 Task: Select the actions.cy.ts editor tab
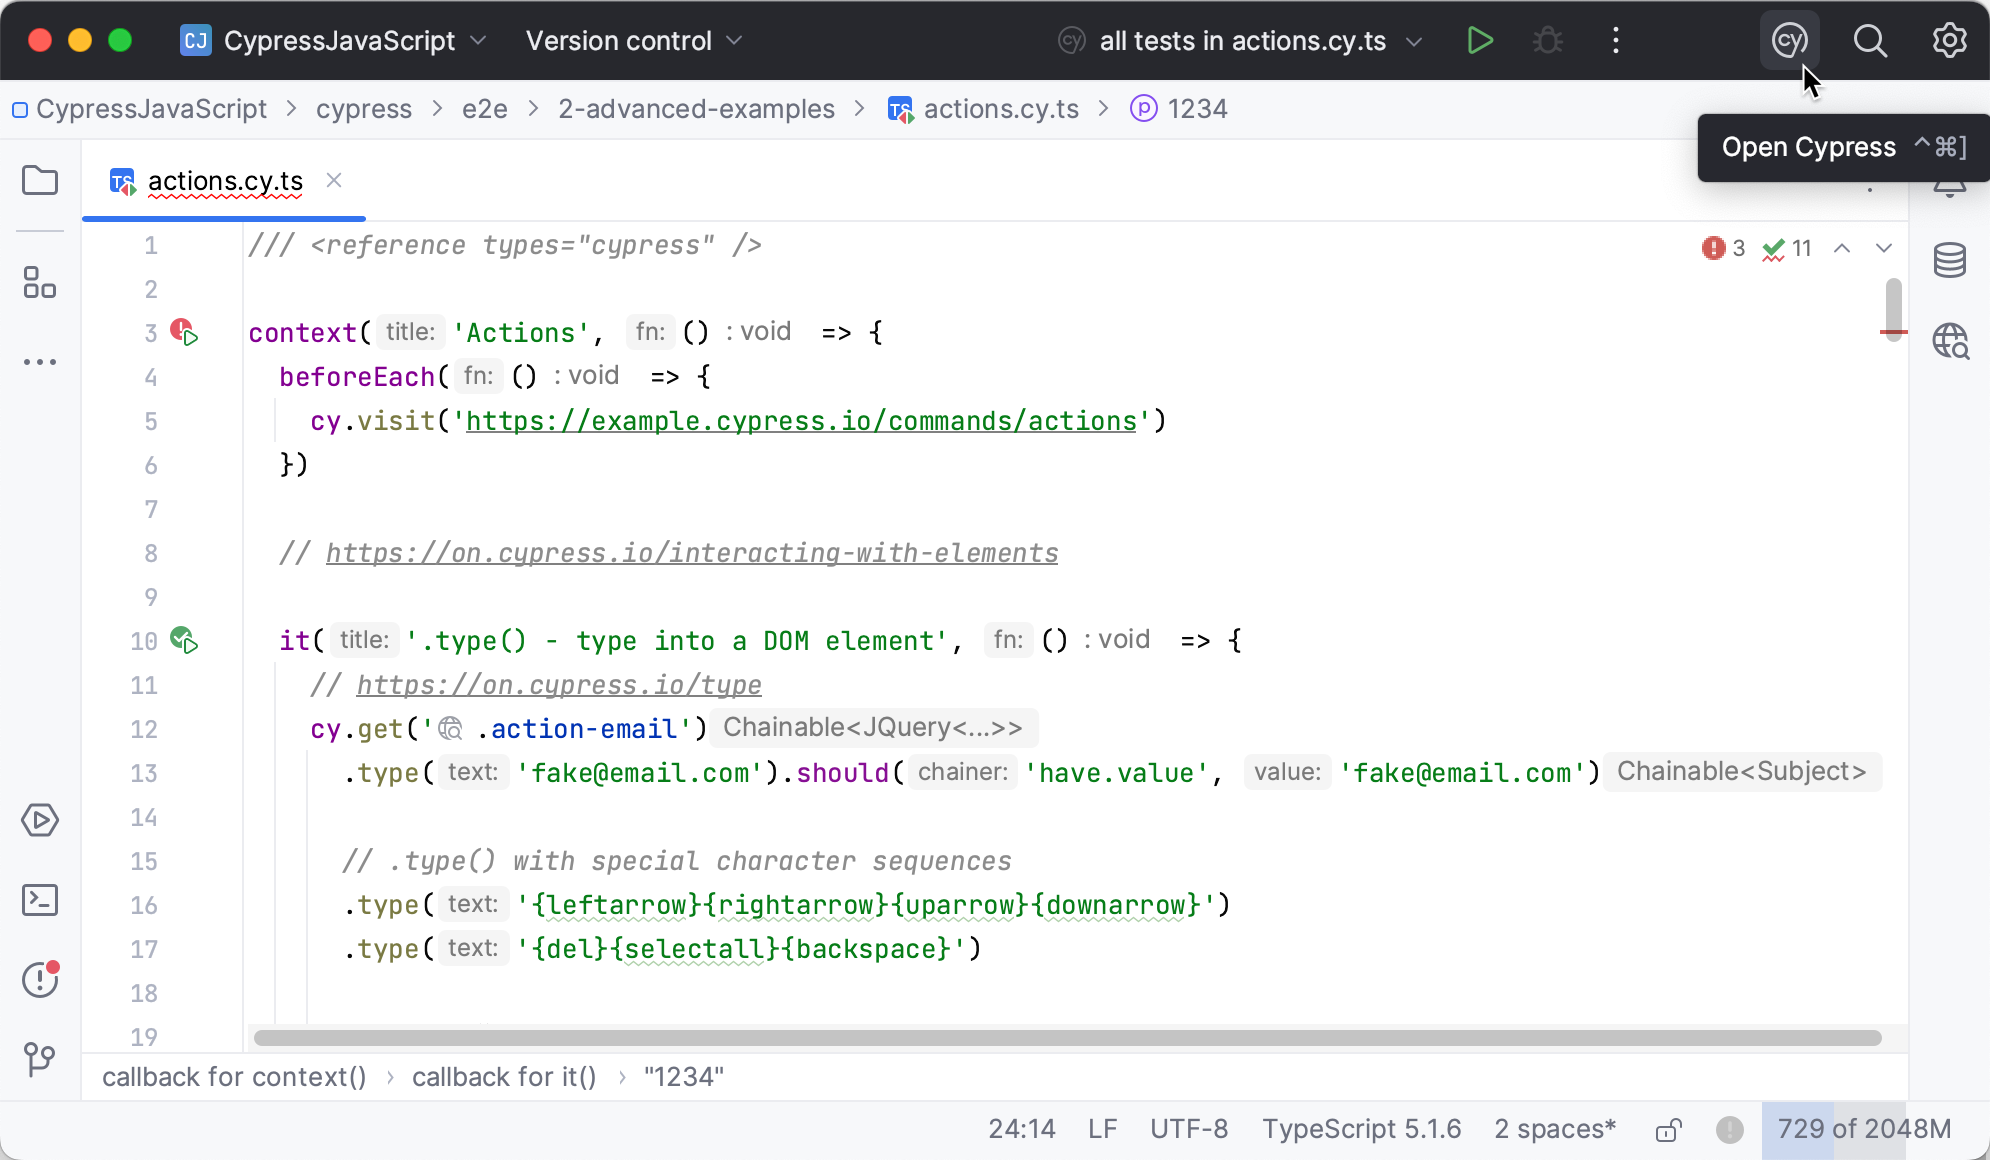coord(225,181)
